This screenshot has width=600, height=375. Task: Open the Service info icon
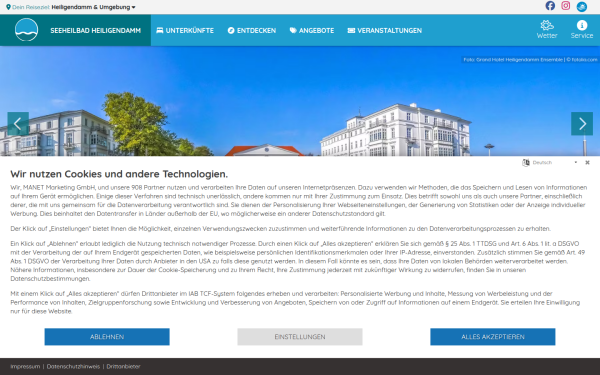582,29
